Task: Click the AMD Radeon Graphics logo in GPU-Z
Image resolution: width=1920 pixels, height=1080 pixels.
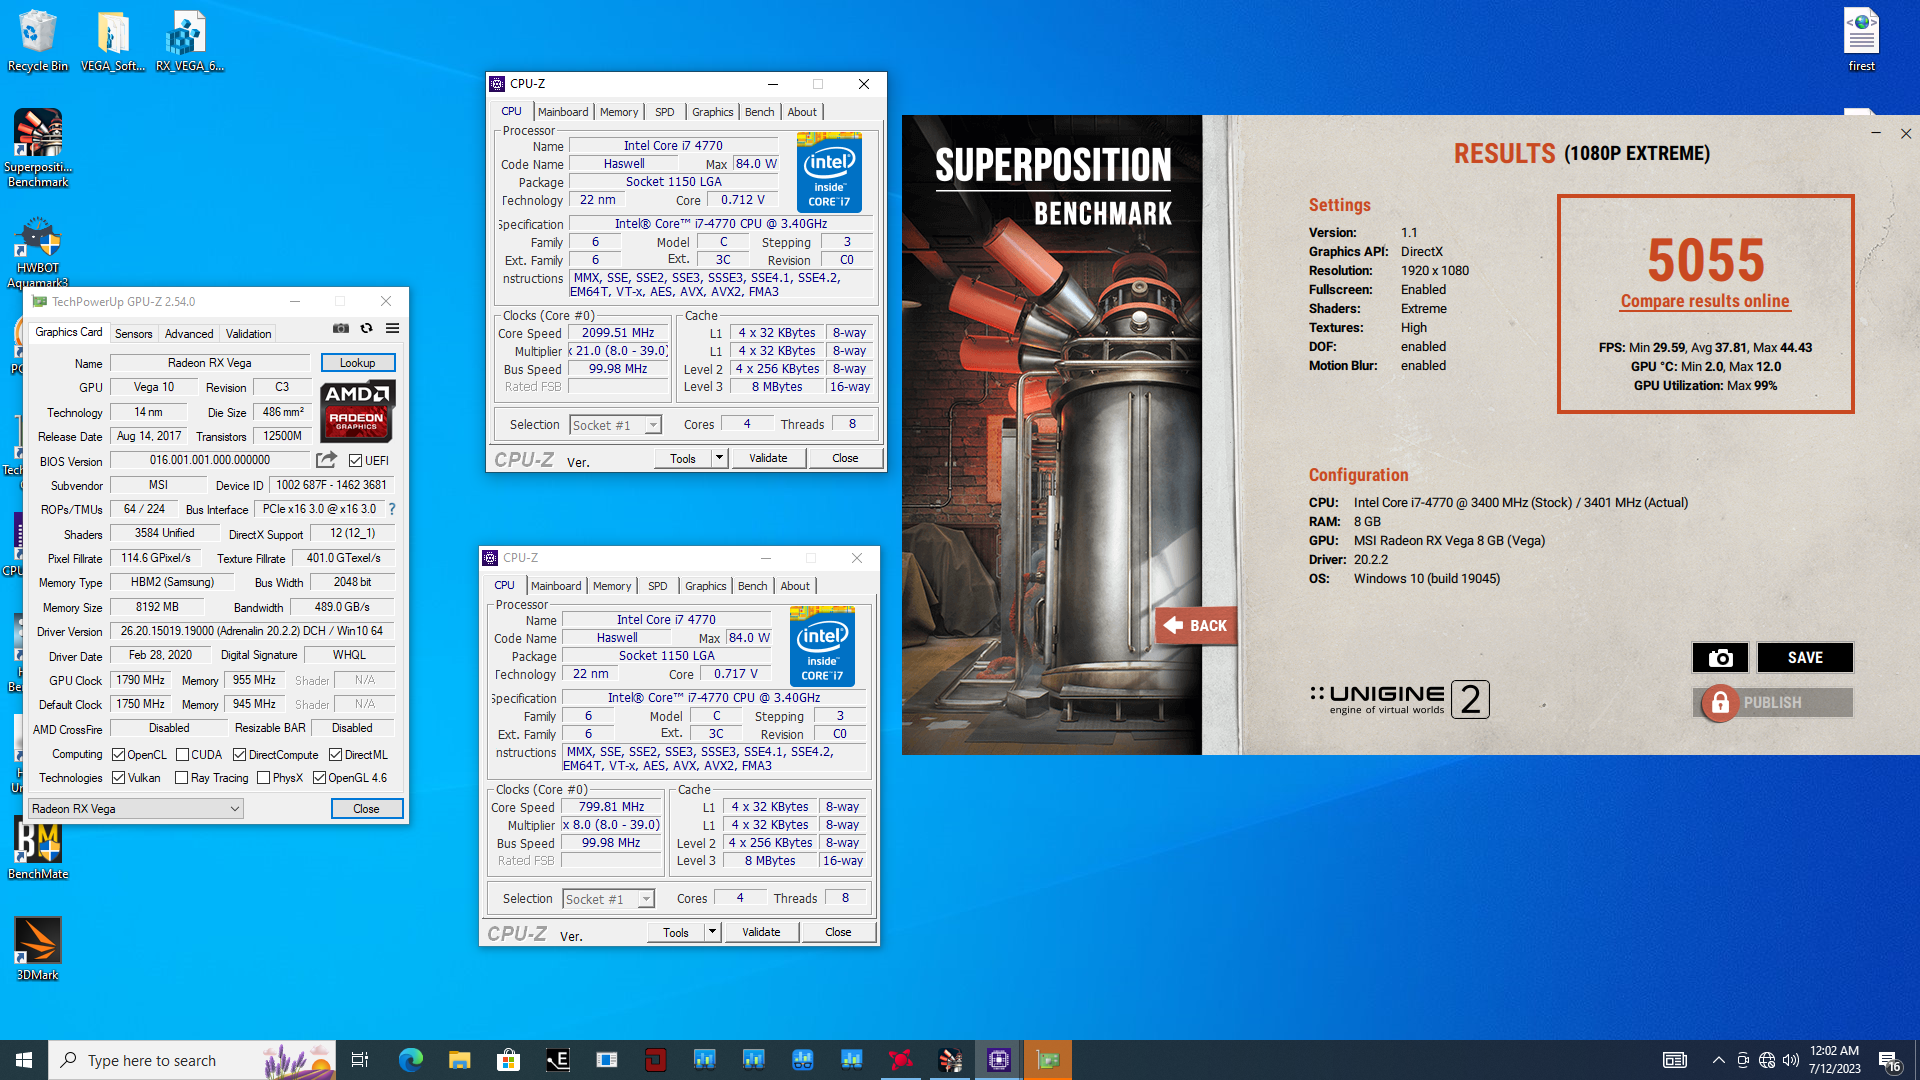Action: pyautogui.click(x=357, y=411)
